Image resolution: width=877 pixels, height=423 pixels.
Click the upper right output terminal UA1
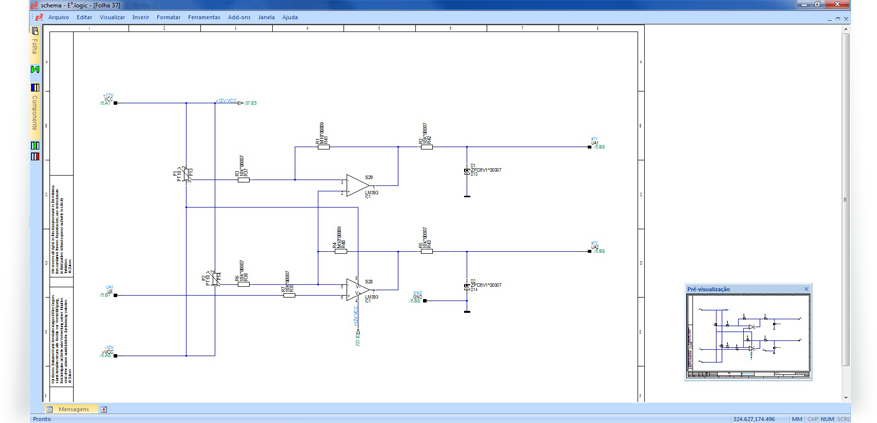click(590, 147)
